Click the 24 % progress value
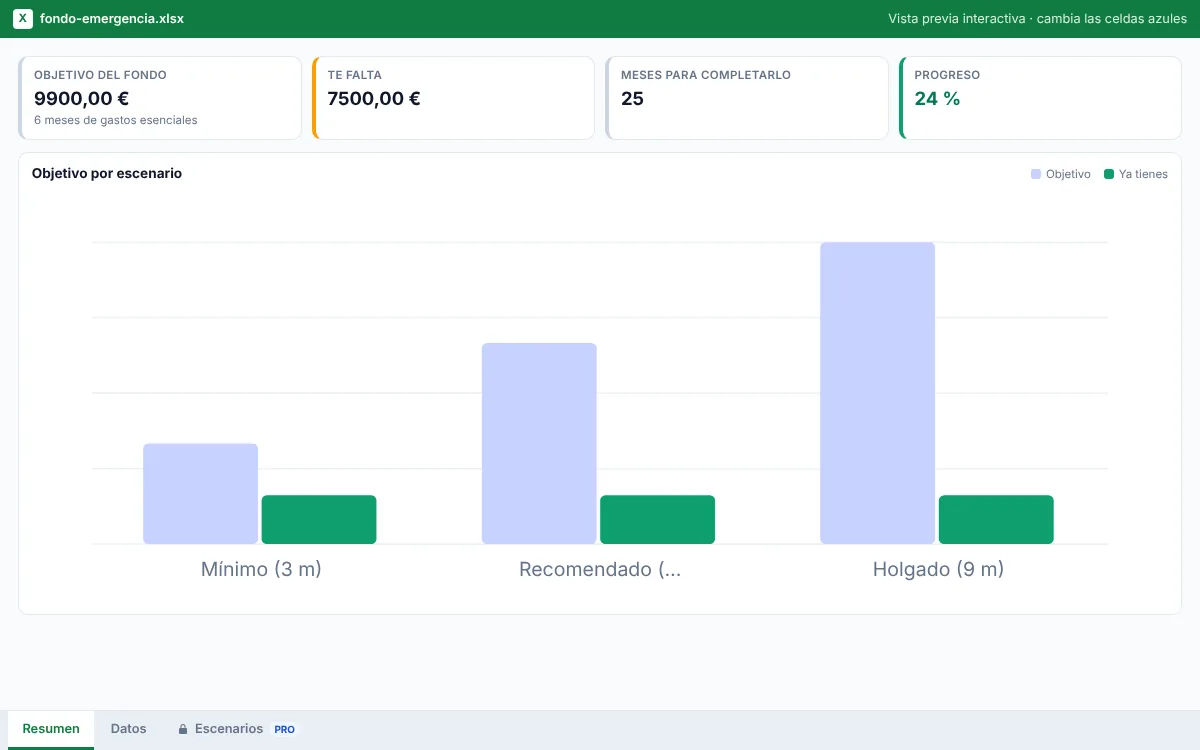The height and width of the screenshot is (750, 1200). (x=937, y=98)
